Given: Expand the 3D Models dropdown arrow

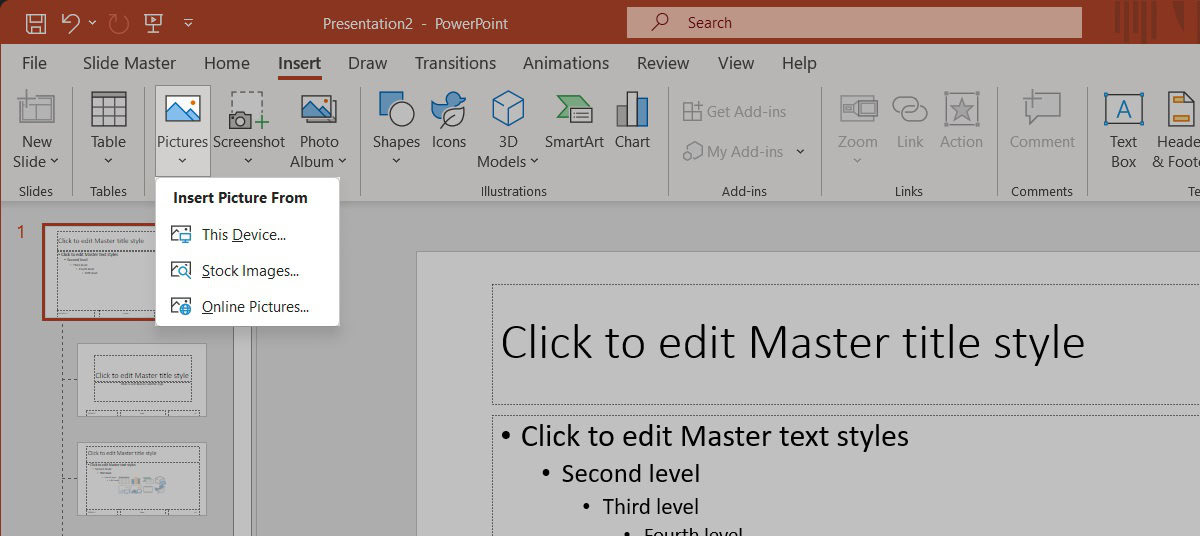Looking at the screenshot, I should (534, 162).
